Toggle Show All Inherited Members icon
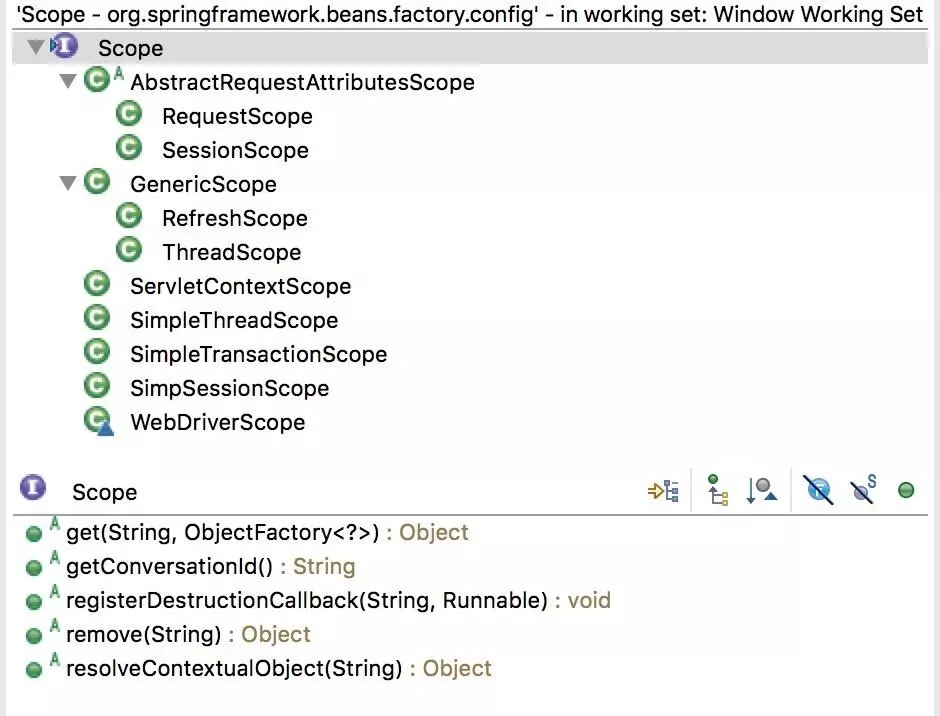Viewport: 940px width, 716px height. click(x=718, y=490)
